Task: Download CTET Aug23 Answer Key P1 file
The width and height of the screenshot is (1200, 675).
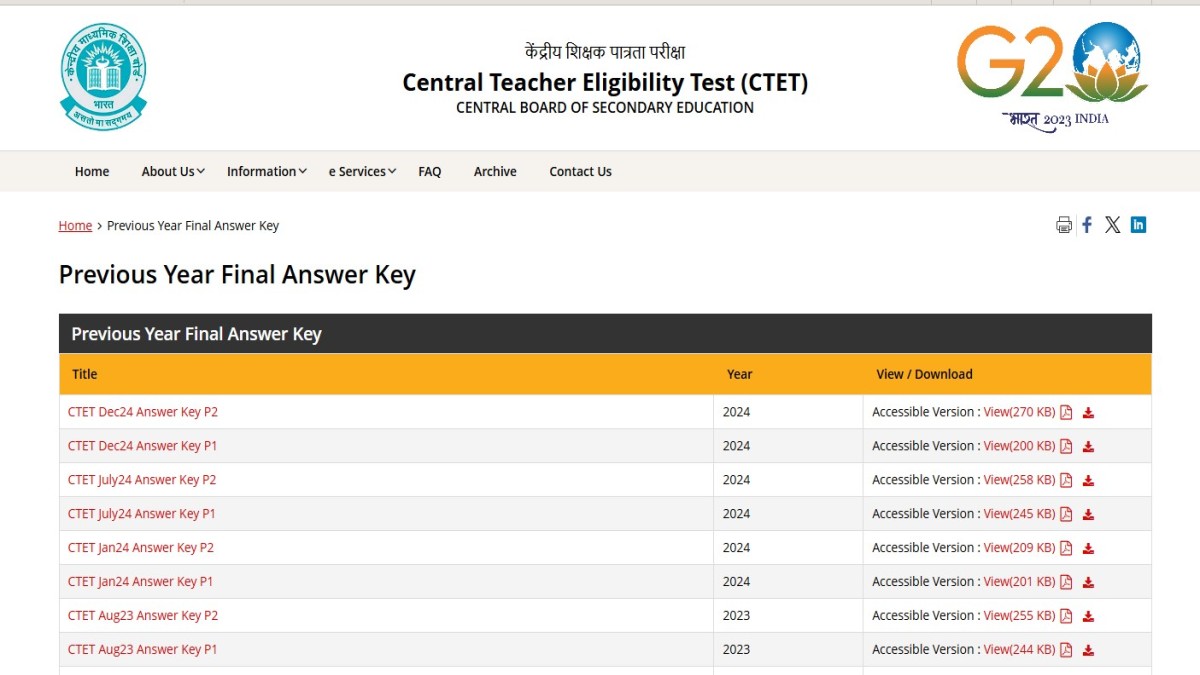Action: (x=1088, y=651)
